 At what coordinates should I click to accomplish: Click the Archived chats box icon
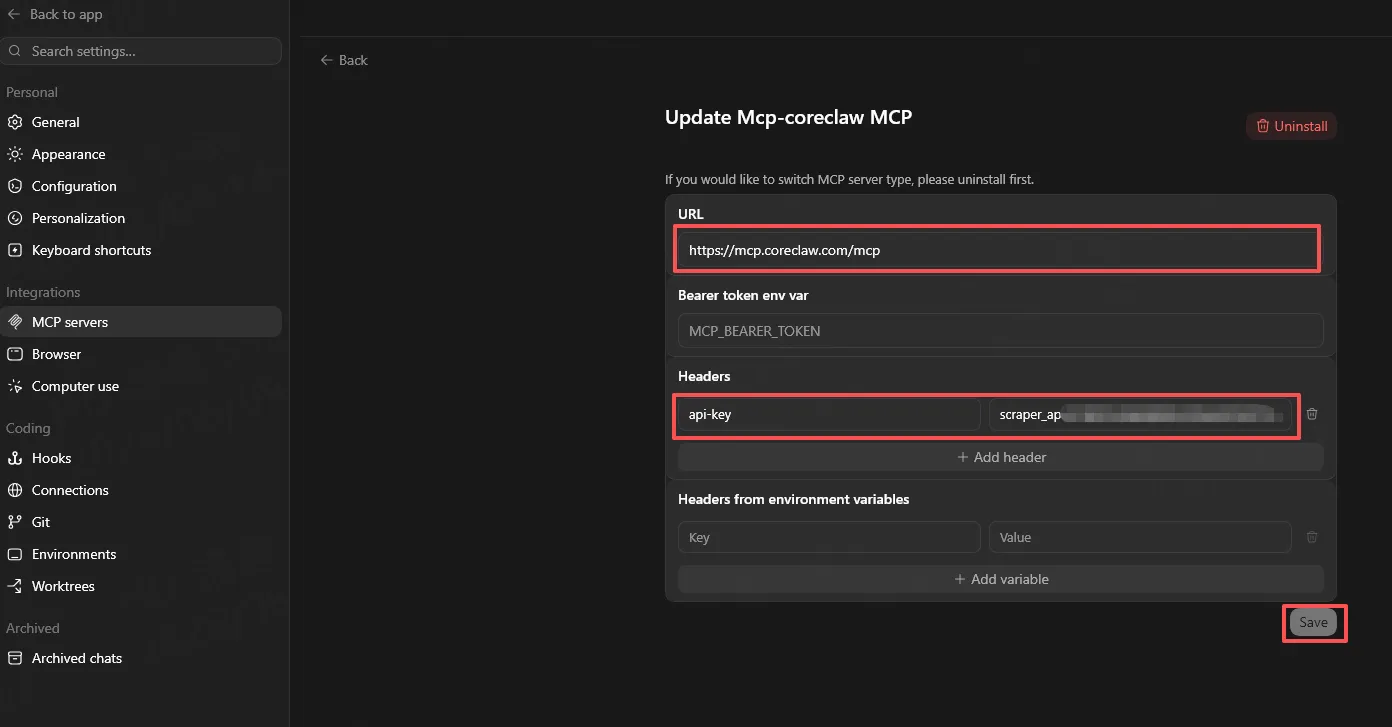[15, 658]
